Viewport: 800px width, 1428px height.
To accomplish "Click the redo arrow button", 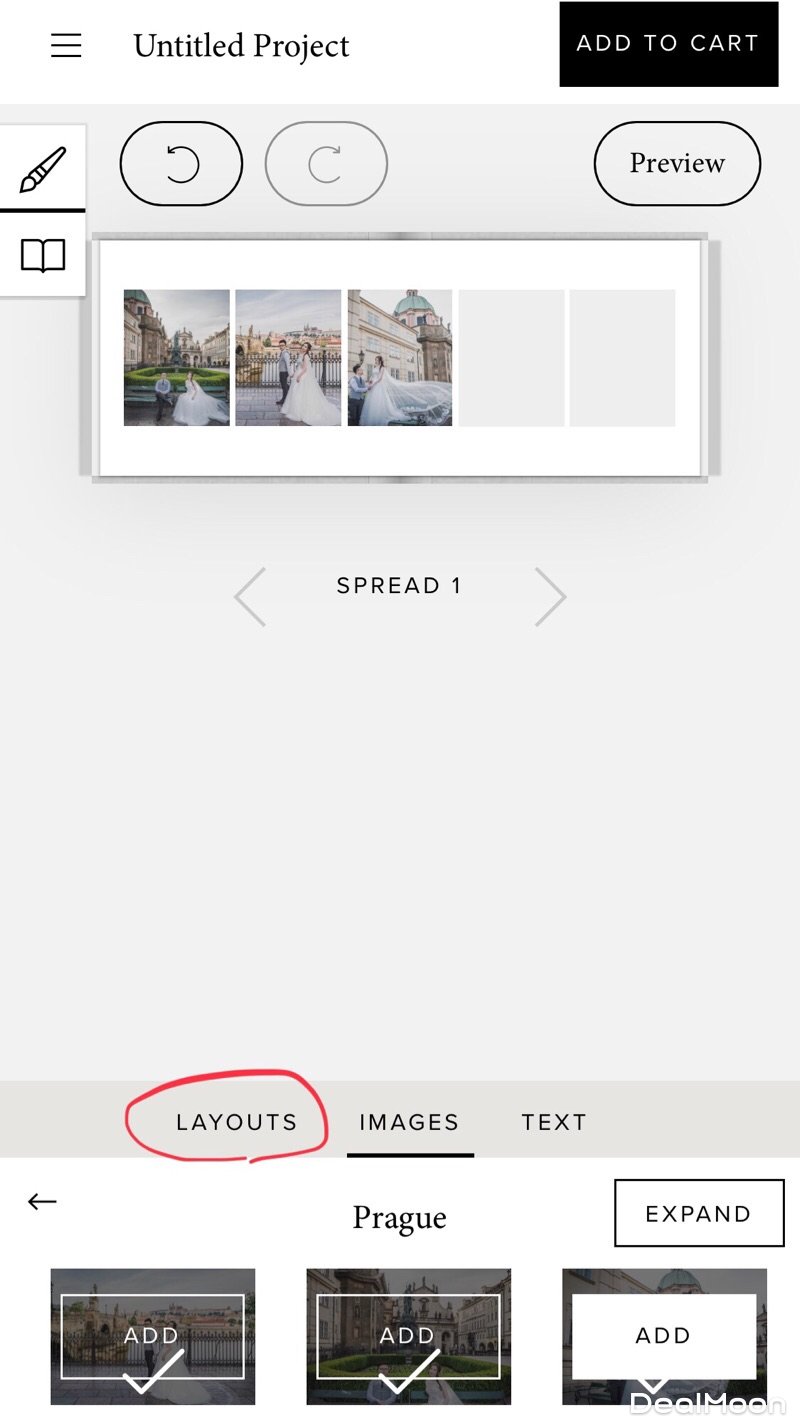I will [326, 164].
